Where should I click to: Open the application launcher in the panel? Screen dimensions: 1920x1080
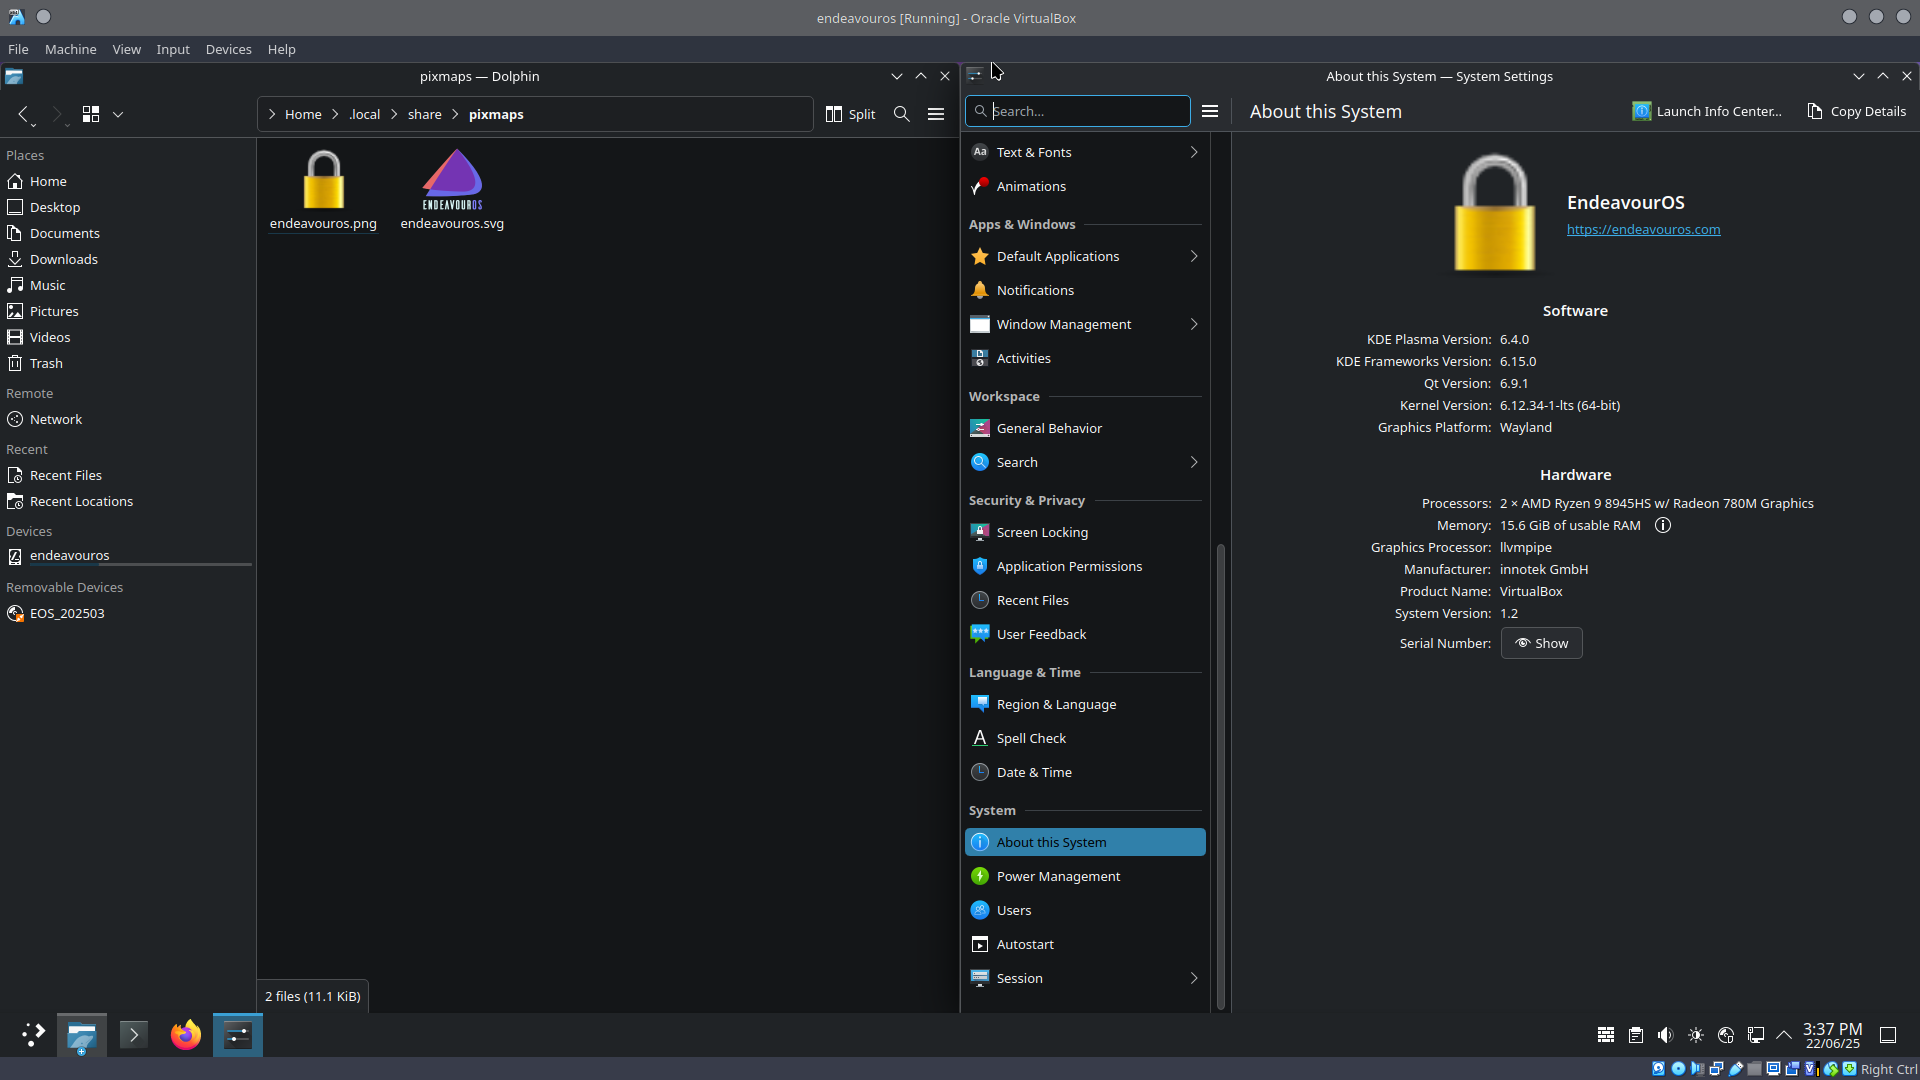click(x=33, y=1035)
